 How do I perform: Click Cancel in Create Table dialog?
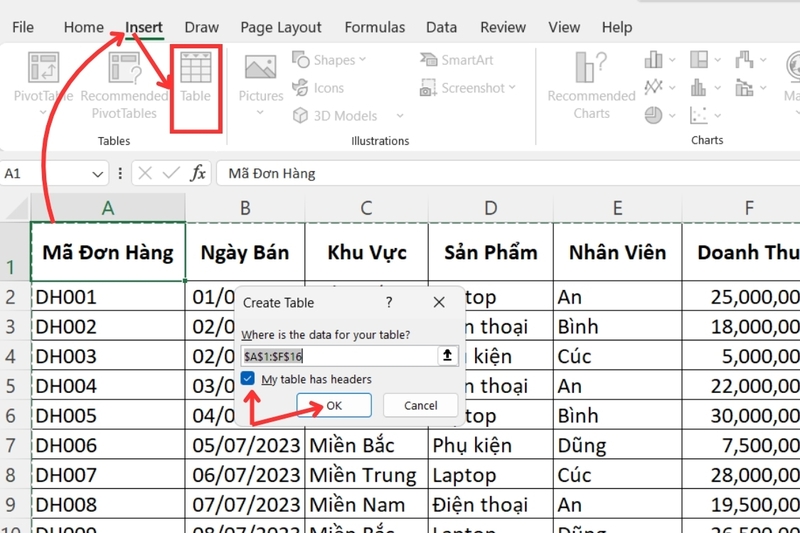point(421,405)
